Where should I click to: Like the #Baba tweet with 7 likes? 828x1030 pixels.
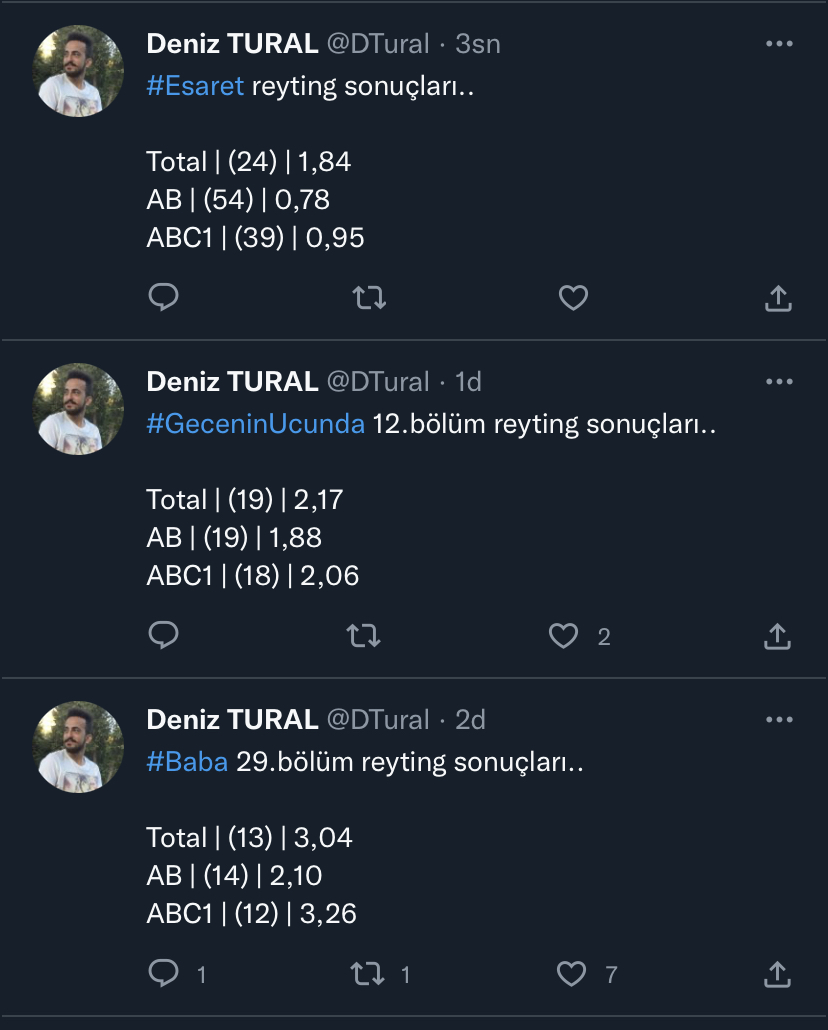point(571,973)
